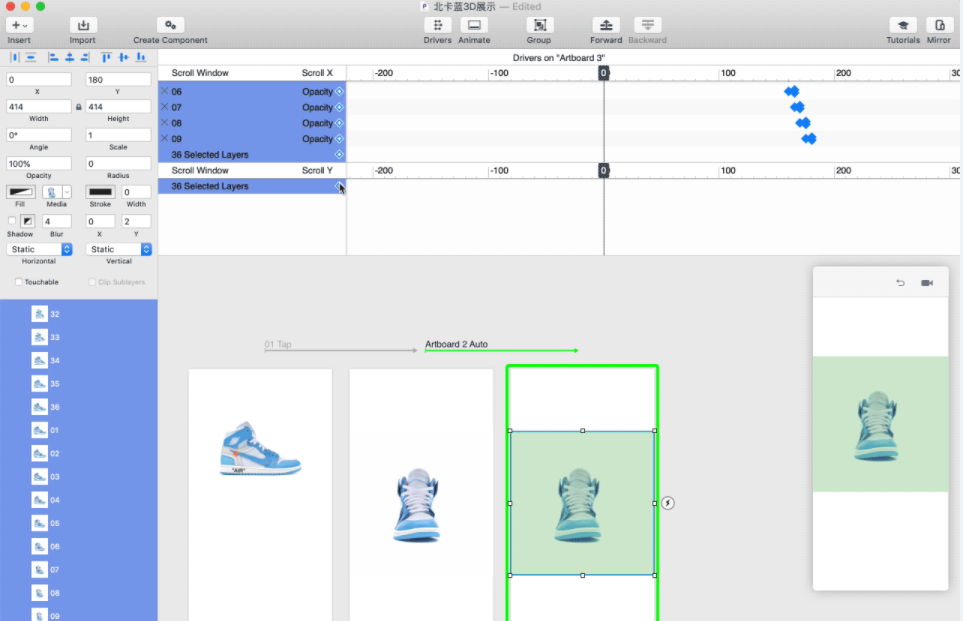Click the Fill color swatch
963x621 pixels.
[x=20, y=191]
